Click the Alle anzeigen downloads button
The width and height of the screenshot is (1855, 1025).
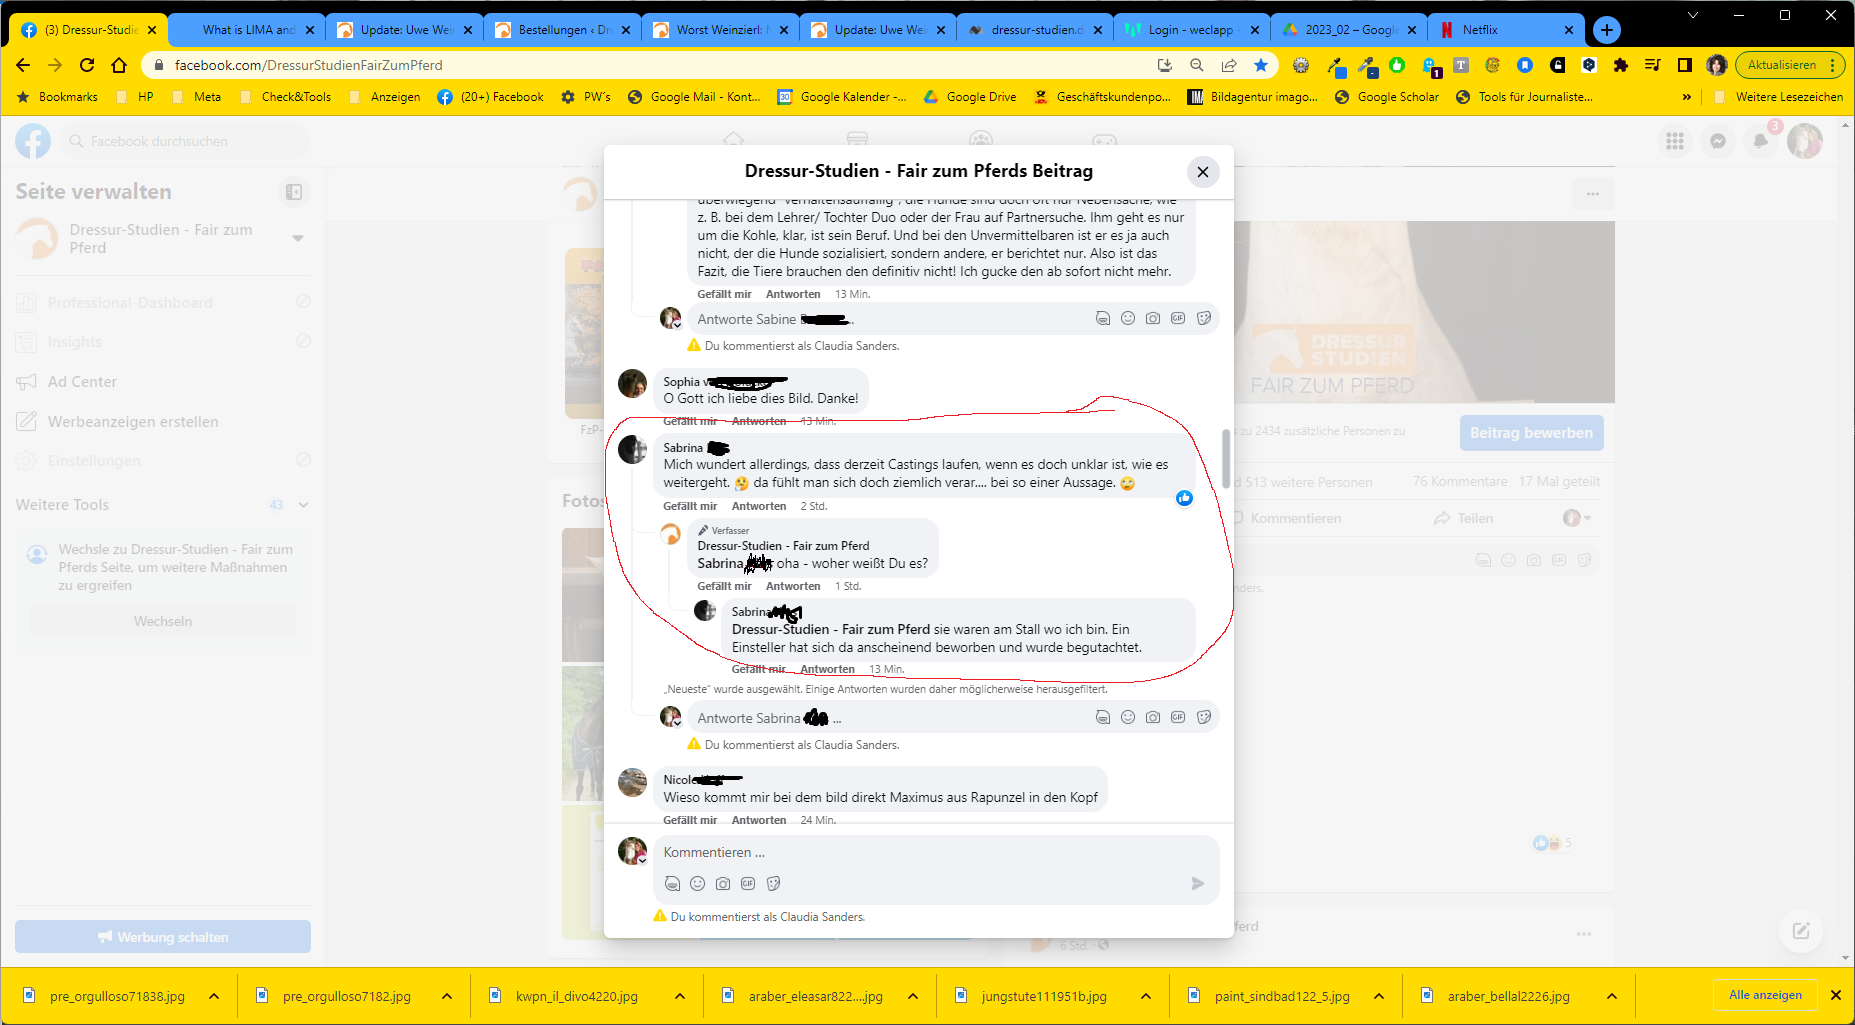click(1765, 995)
